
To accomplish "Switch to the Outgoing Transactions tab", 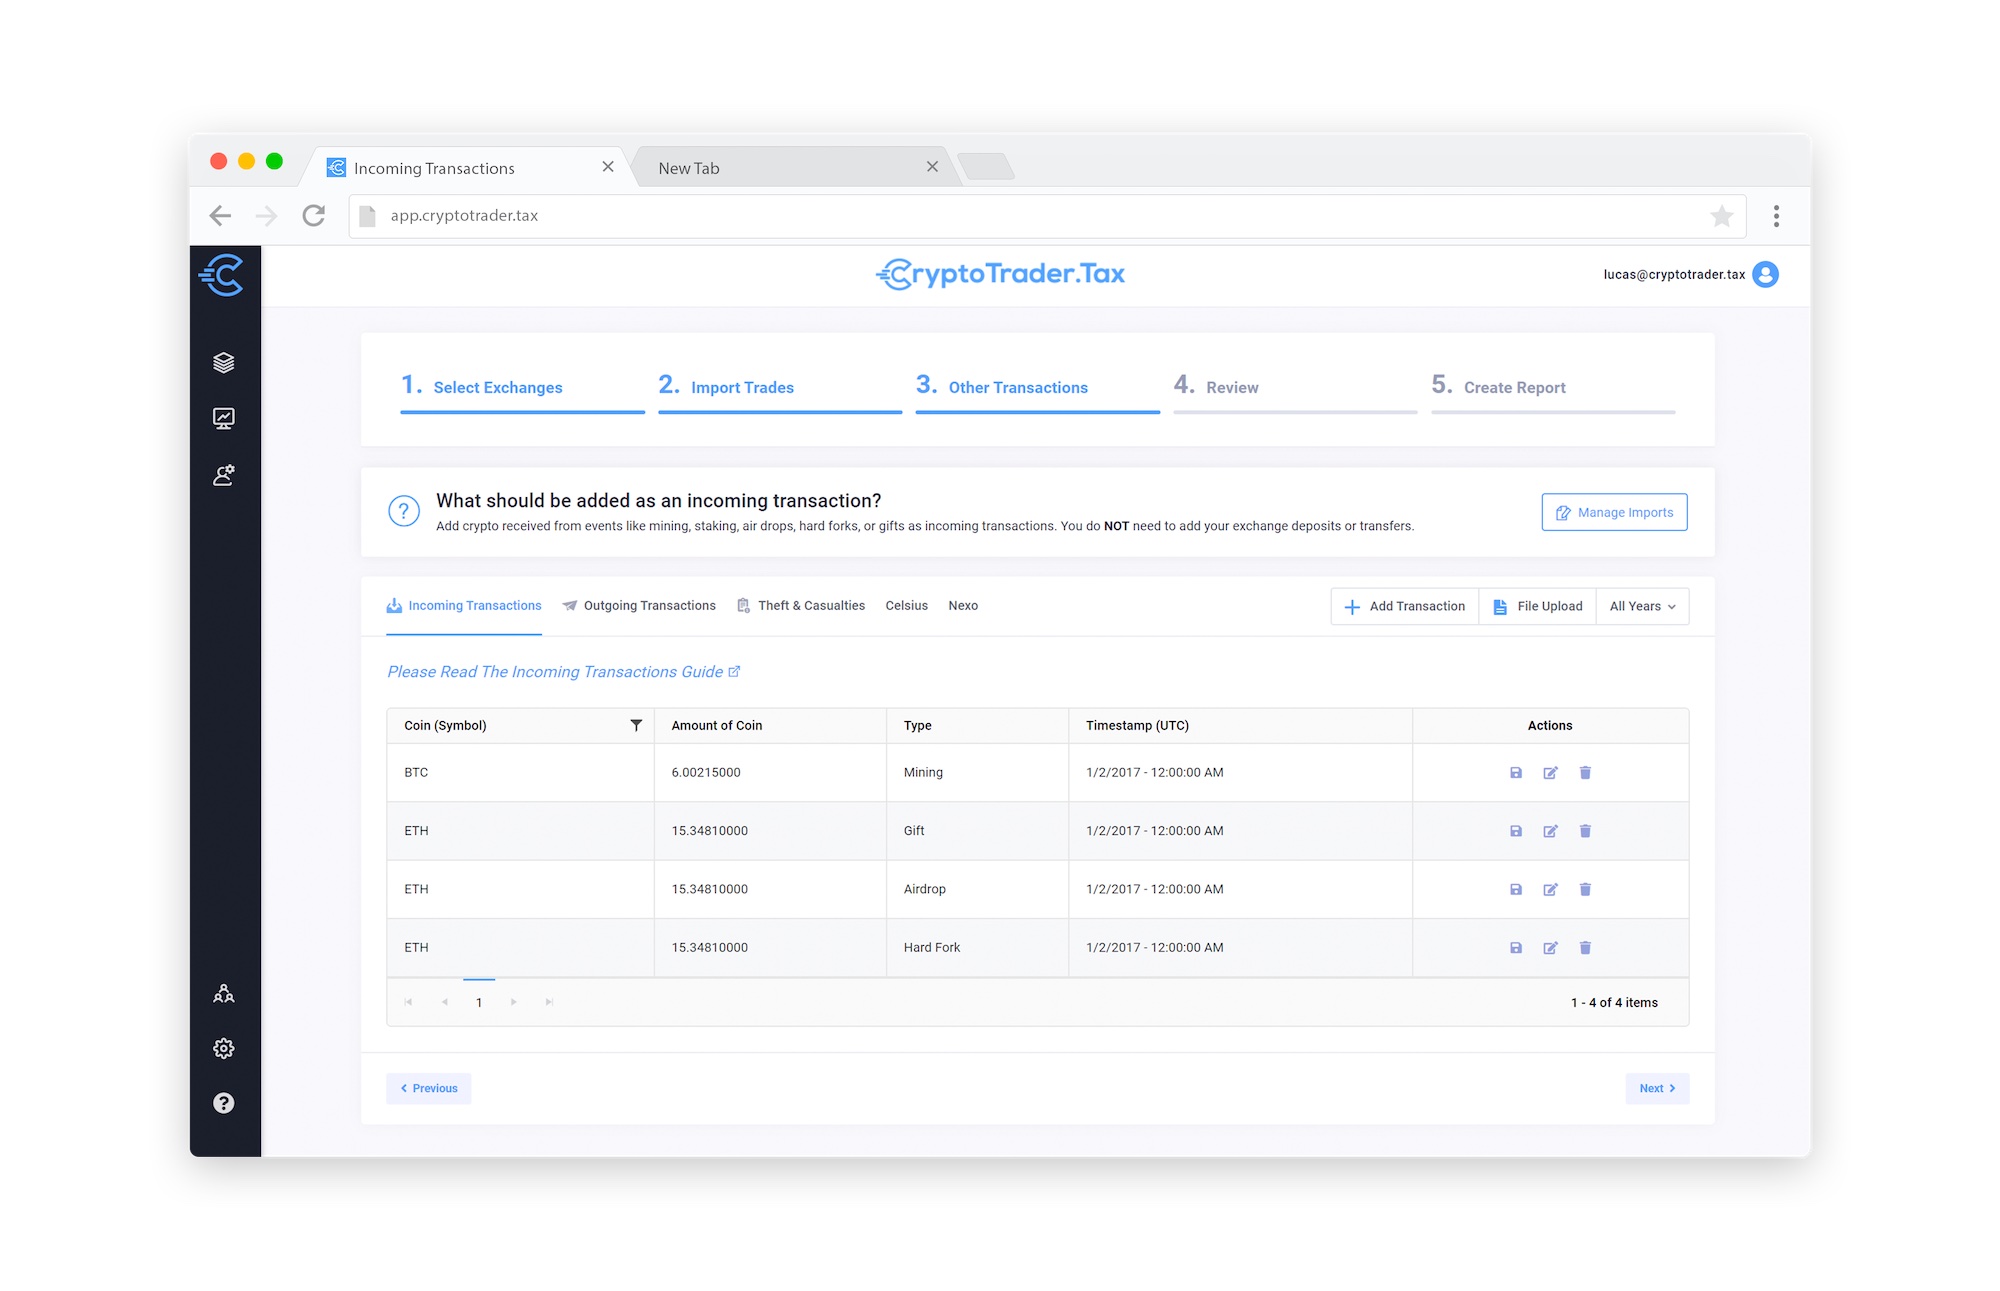I will tap(649, 605).
